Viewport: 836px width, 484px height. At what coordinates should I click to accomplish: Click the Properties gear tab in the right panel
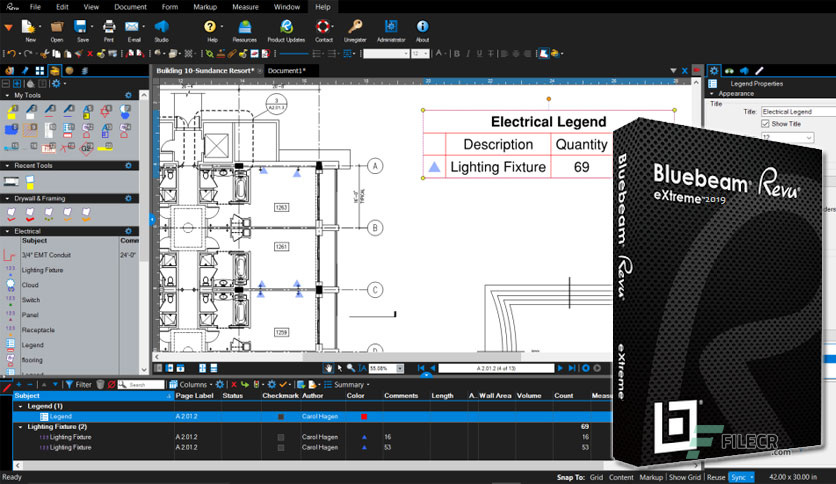point(714,70)
